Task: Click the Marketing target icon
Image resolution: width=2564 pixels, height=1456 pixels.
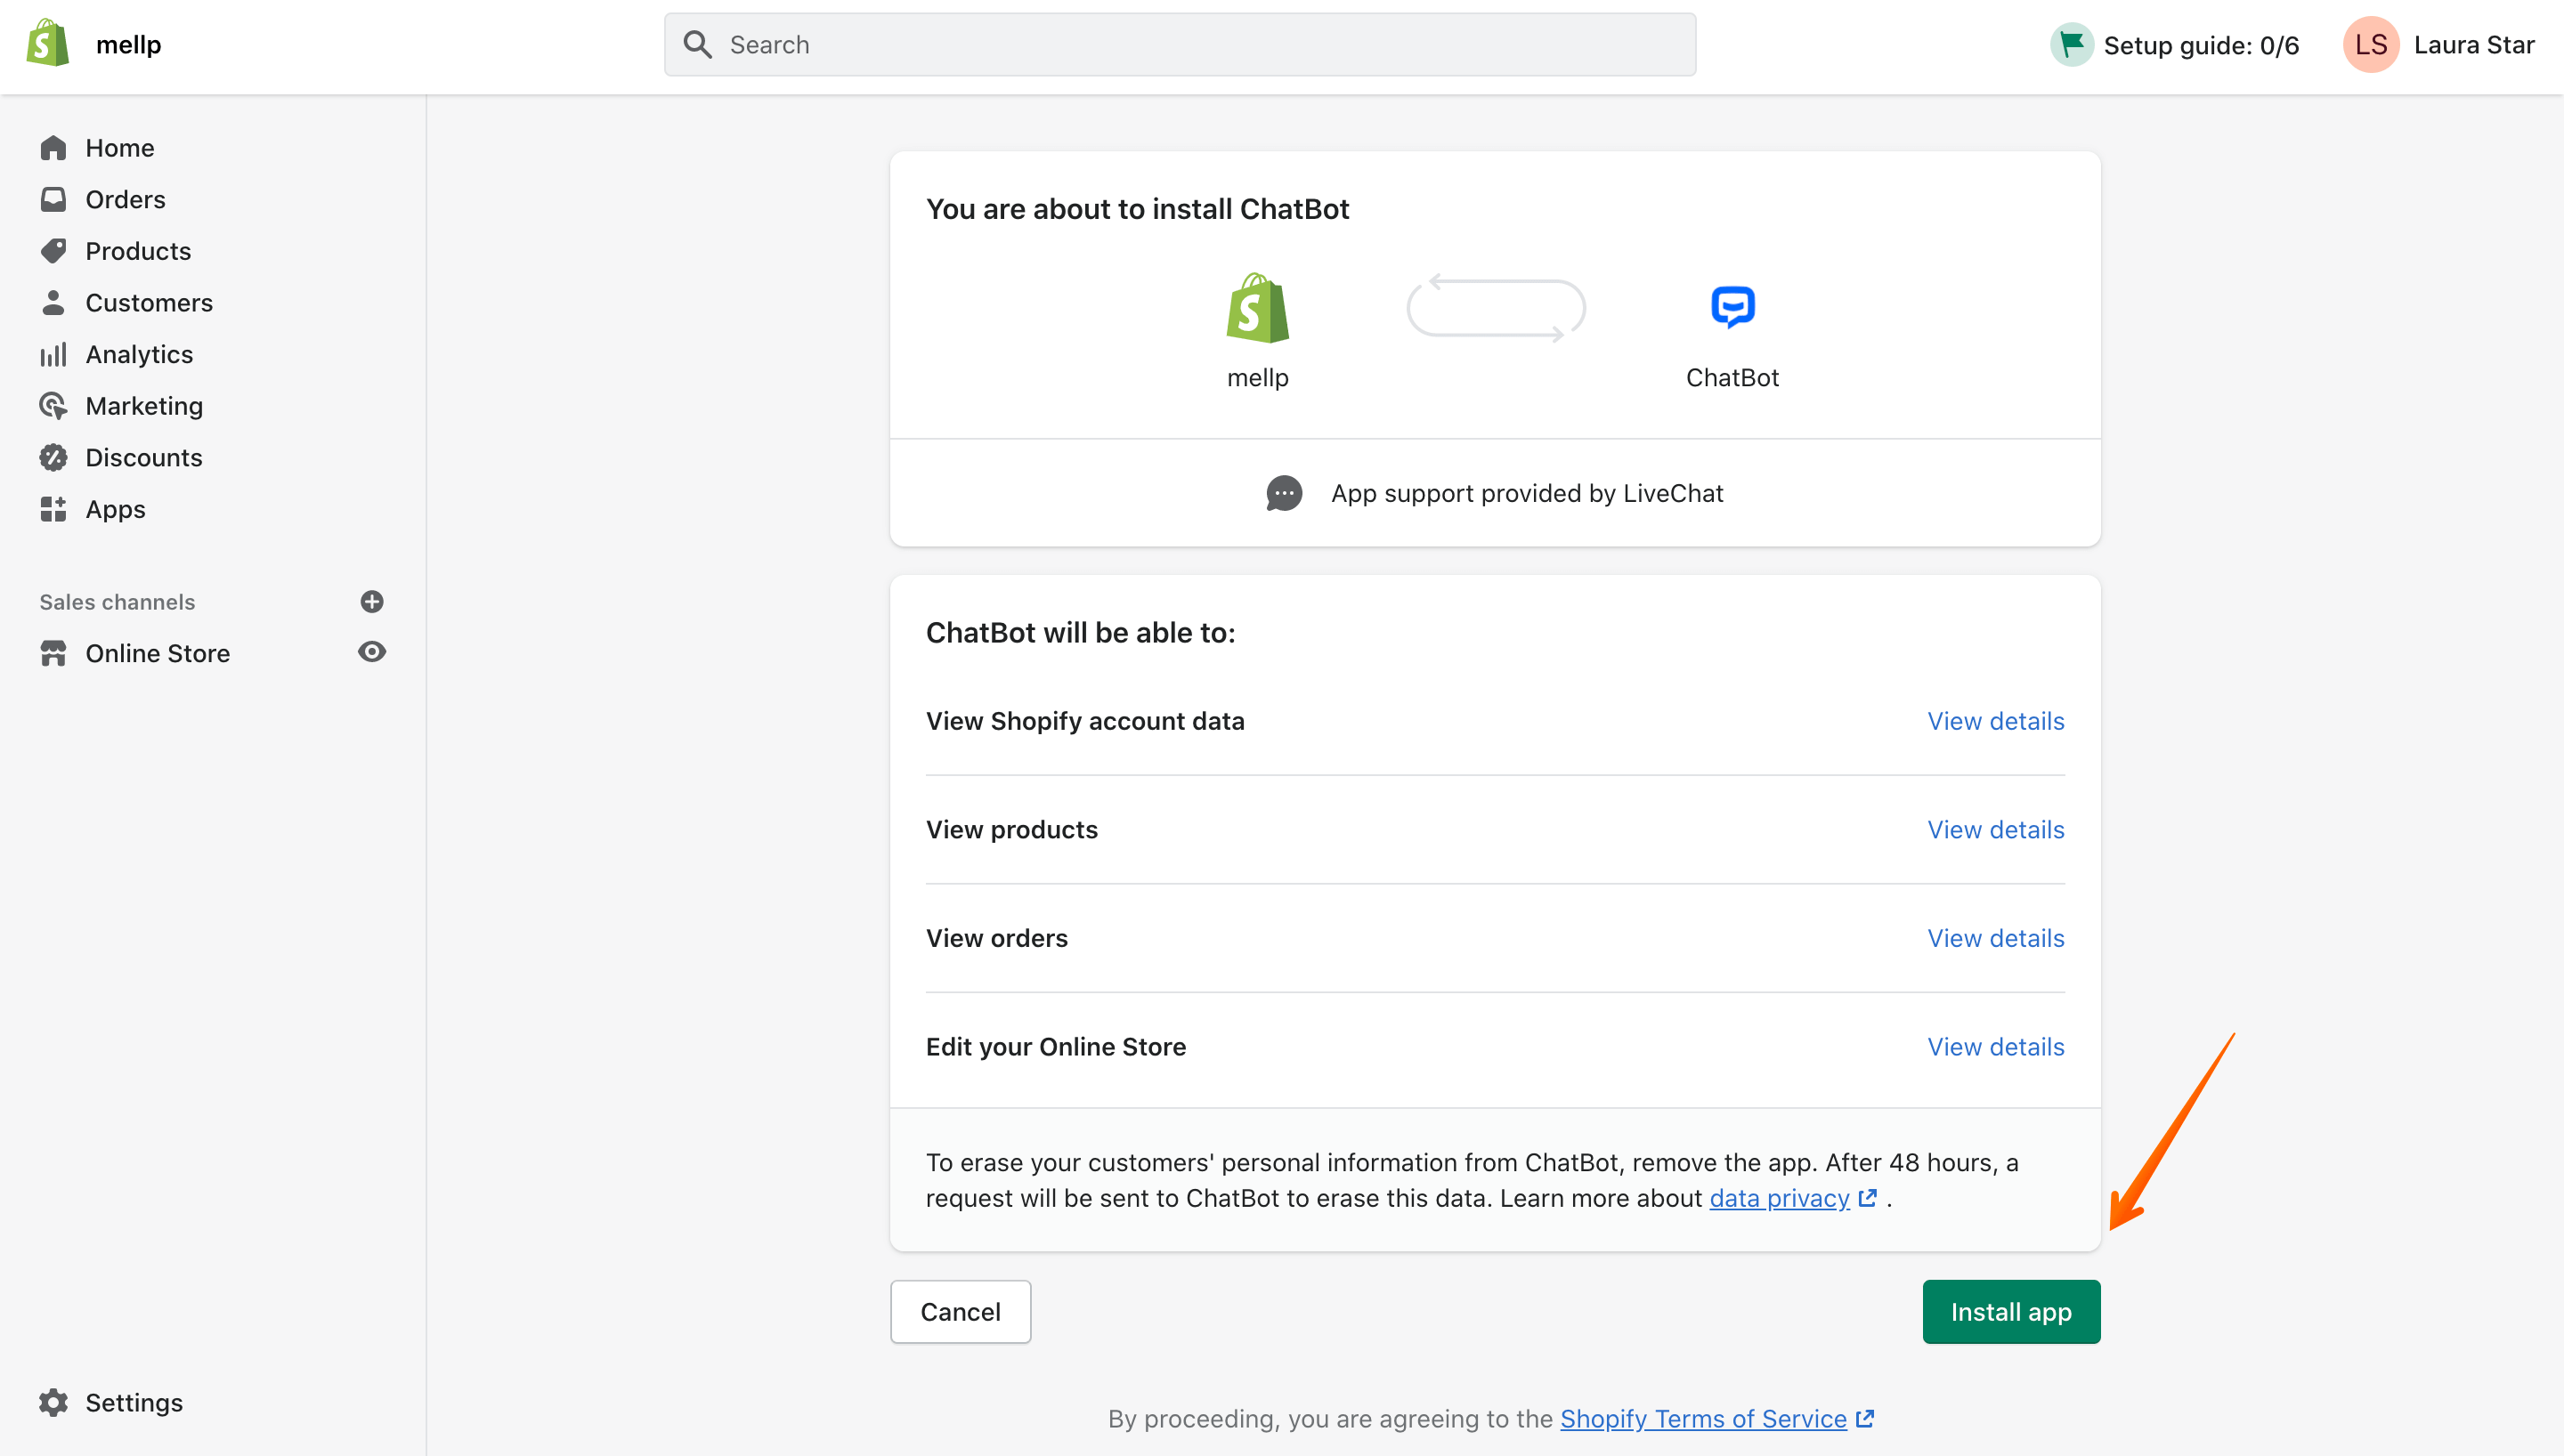Action: (x=53, y=405)
